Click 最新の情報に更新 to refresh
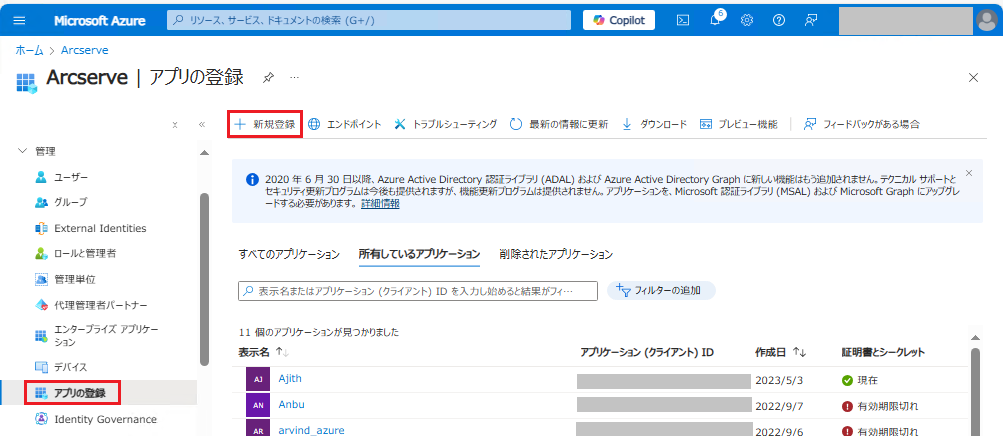This screenshot has height=436, width=1003. (x=558, y=124)
